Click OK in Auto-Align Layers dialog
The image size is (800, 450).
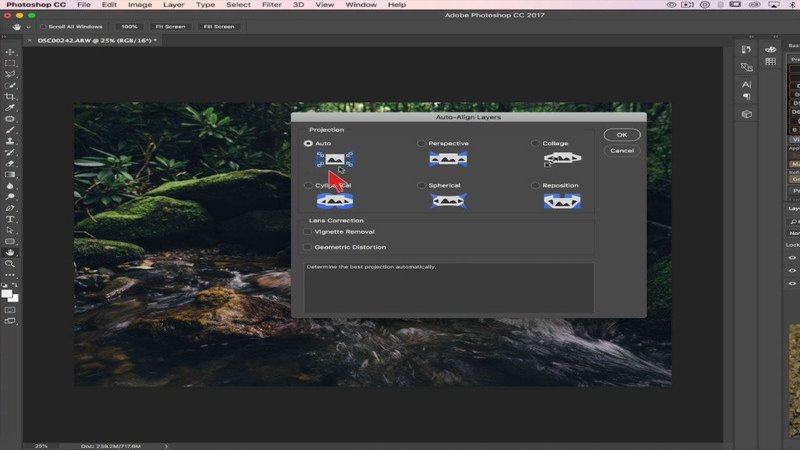tap(621, 135)
